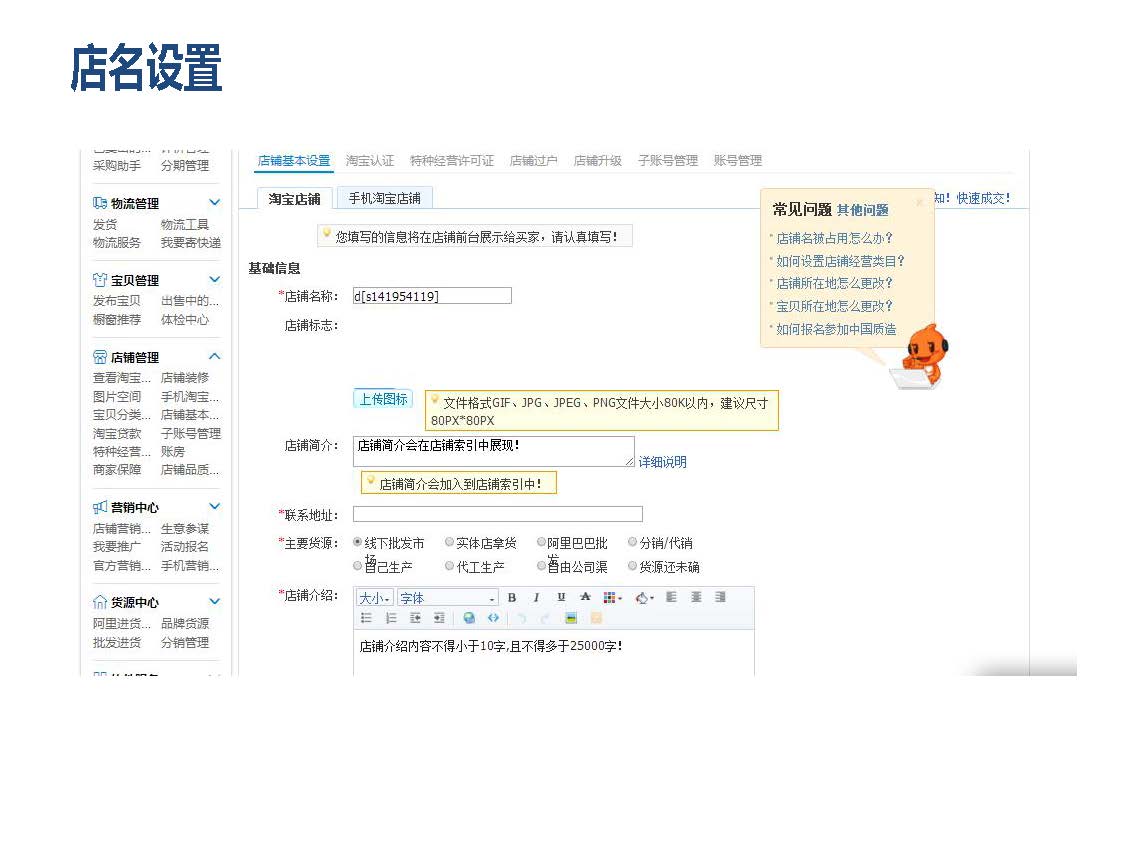Collapse the 店铺管理 section chevron
The height and width of the screenshot is (855, 1140).
(214, 356)
